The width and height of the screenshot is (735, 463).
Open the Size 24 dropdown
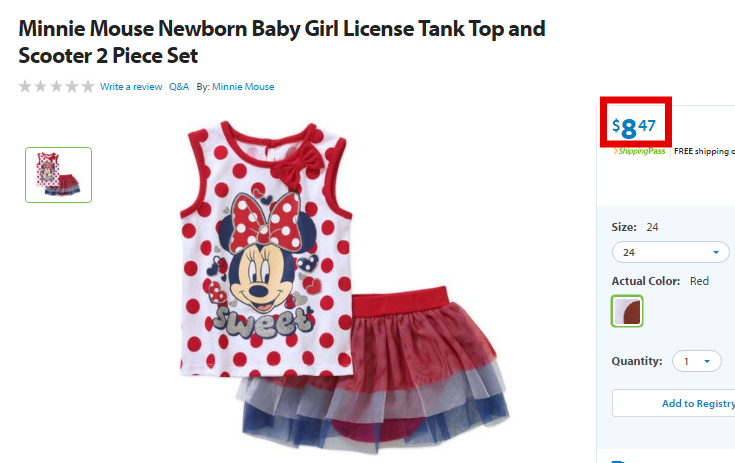(670, 253)
